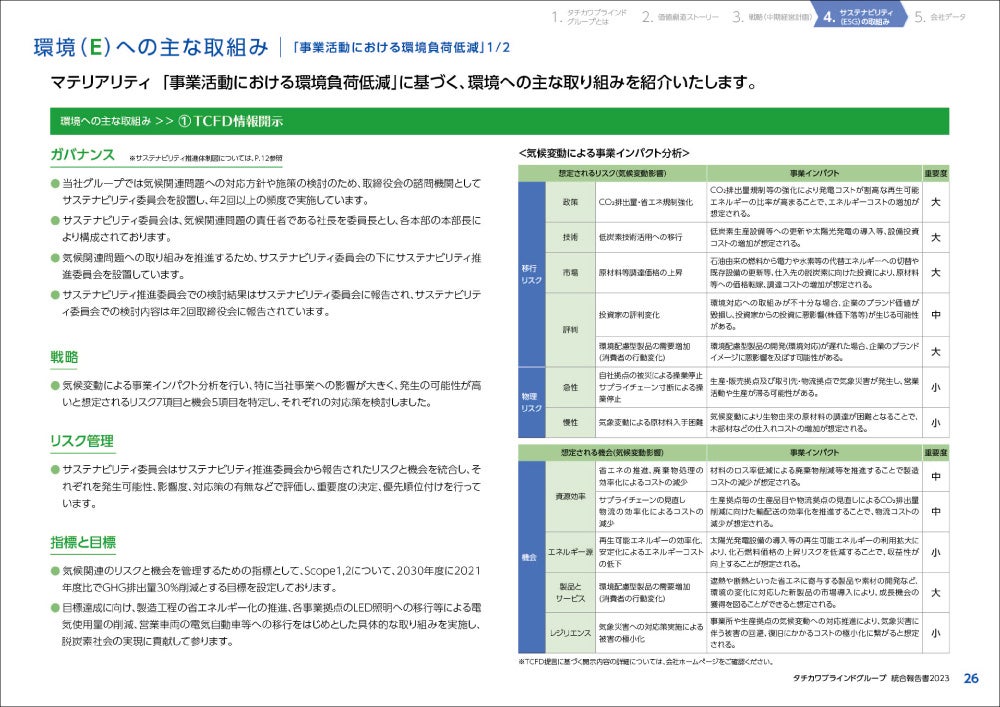Click the リスク管理 heading
The height and width of the screenshot is (707, 1000).
(x=82, y=441)
